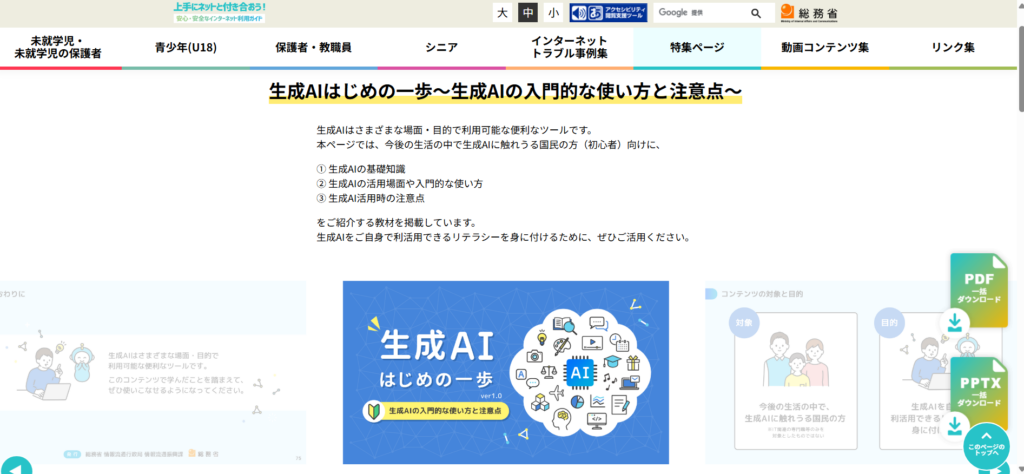Screen dimensions: 1024x474
Task: Set font size to medium (中)
Action: click(x=527, y=13)
